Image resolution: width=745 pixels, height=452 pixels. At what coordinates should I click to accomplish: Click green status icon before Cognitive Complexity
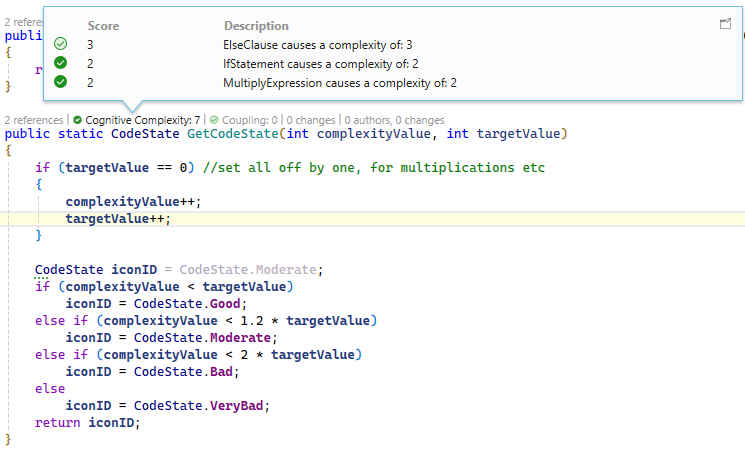pyautogui.click(x=77, y=120)
